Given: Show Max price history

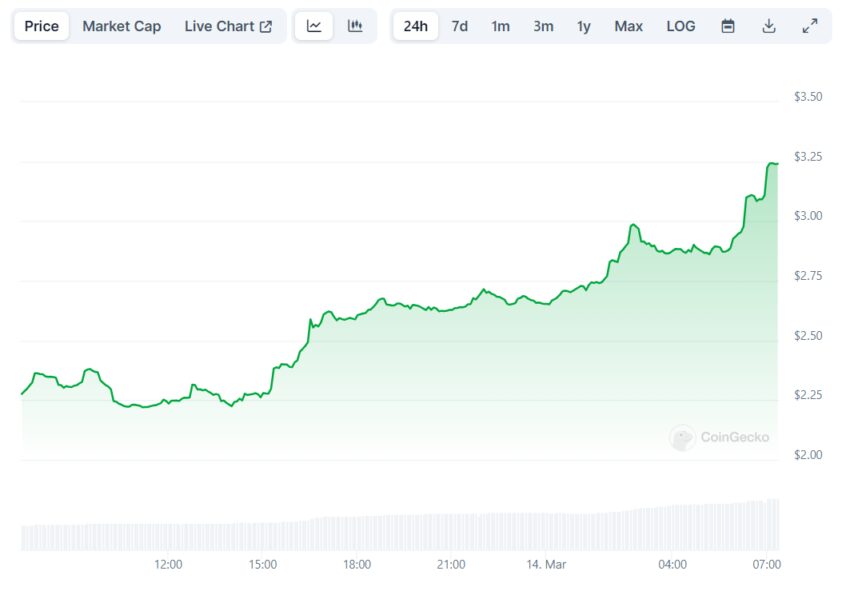Looking at the screenshot, I should click(628, 26).
